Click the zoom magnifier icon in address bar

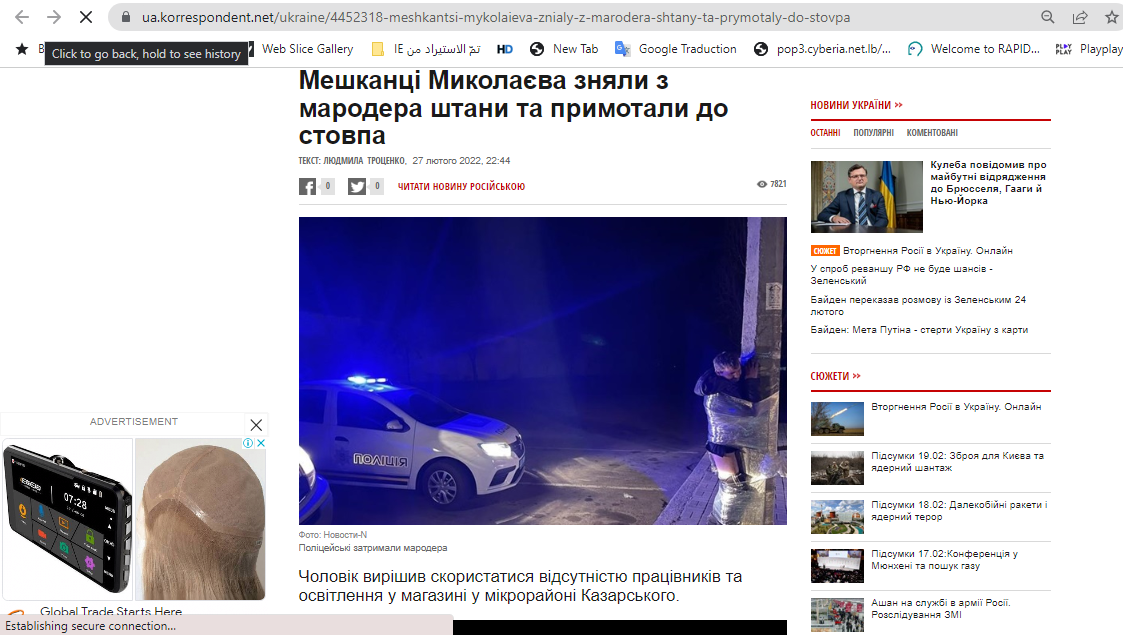click(x=1048, y=17)
